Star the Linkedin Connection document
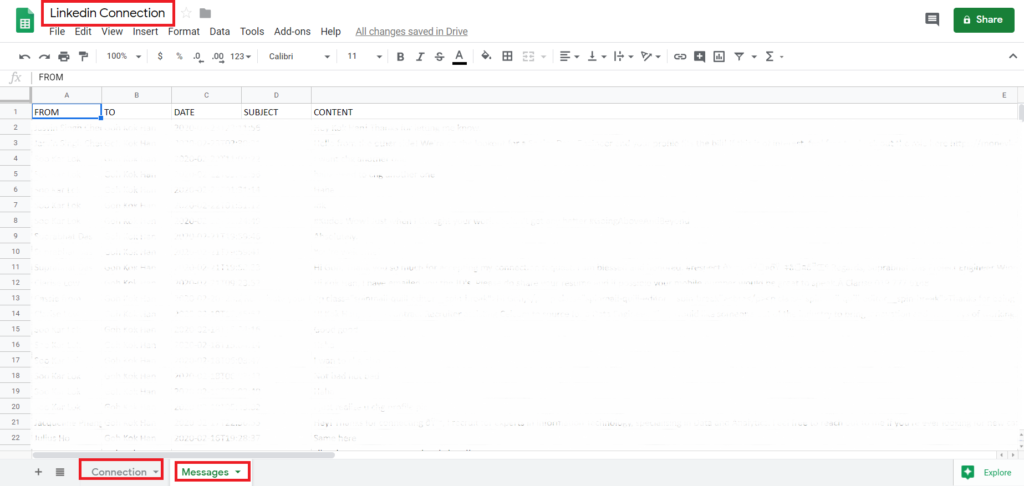Screen dimensions: 1024x486 click(186, 13)
